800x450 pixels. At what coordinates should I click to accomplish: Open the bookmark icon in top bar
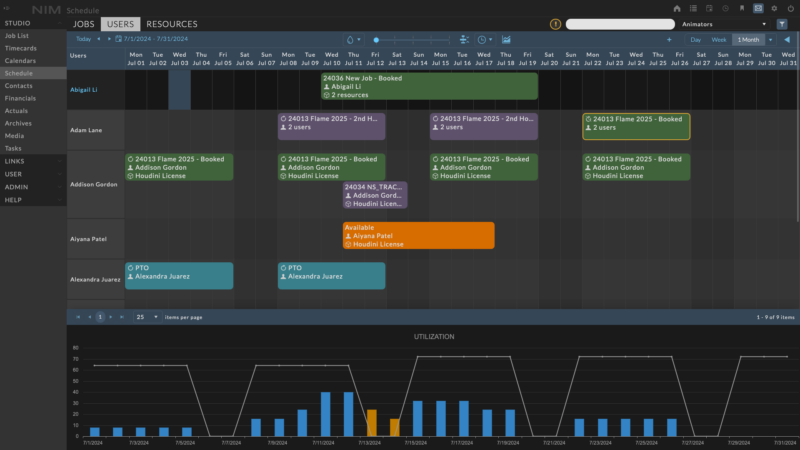tap(742, 9)
